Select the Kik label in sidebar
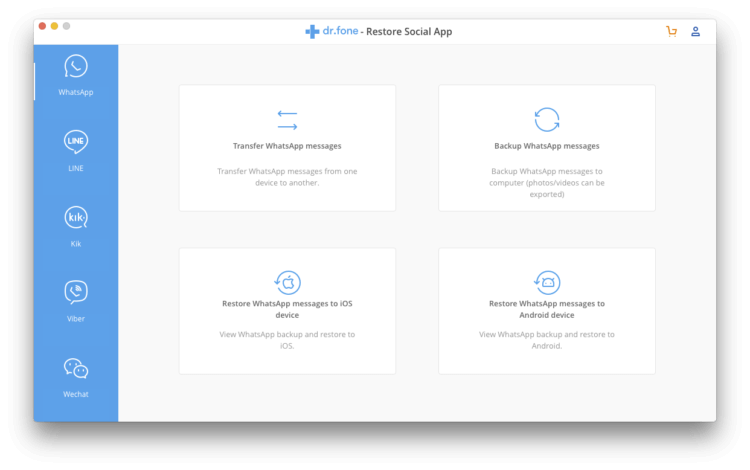Image resolution: width=750 pixels, height=470 pixels. click(76, 244)
